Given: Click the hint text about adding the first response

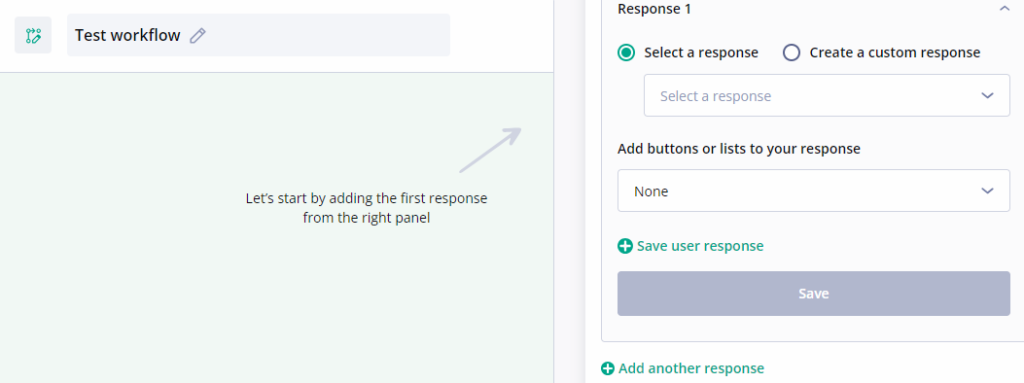Looking at the screenshot, I should [366, 208].
